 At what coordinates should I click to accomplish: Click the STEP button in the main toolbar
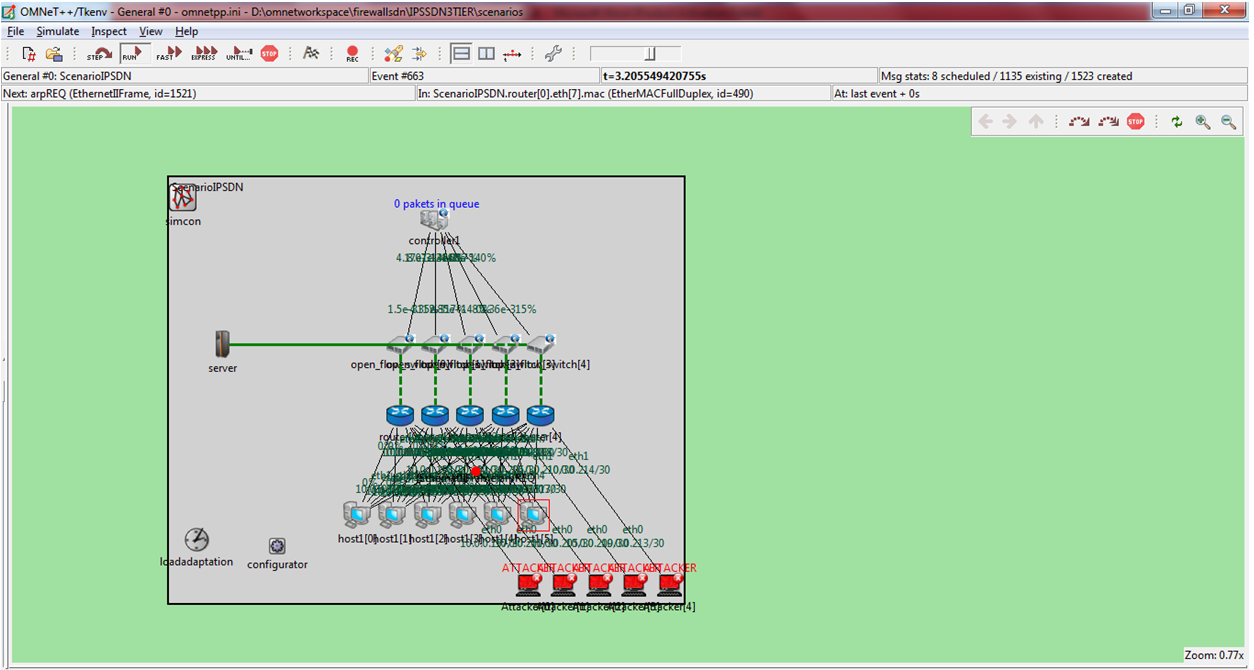click(100, 54)
